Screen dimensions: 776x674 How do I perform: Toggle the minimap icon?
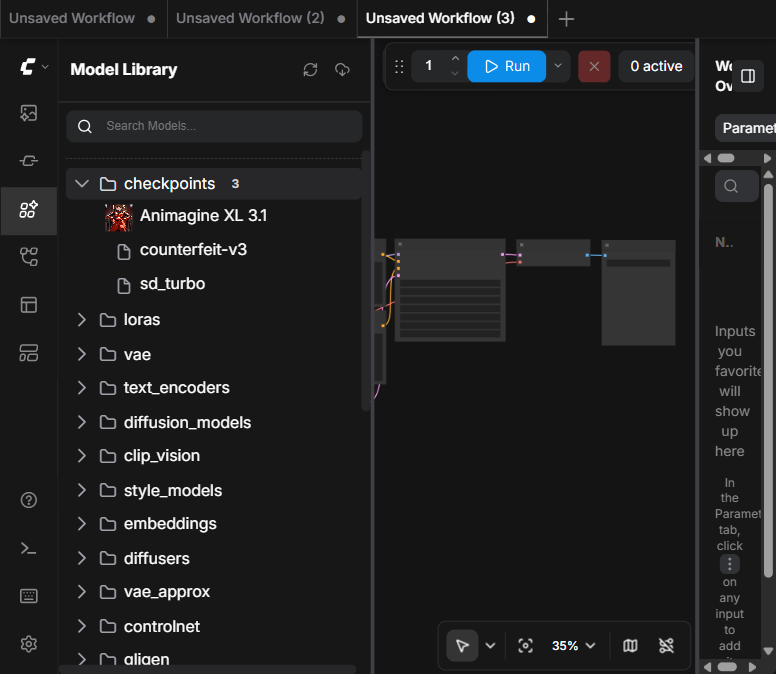[630, 645]
